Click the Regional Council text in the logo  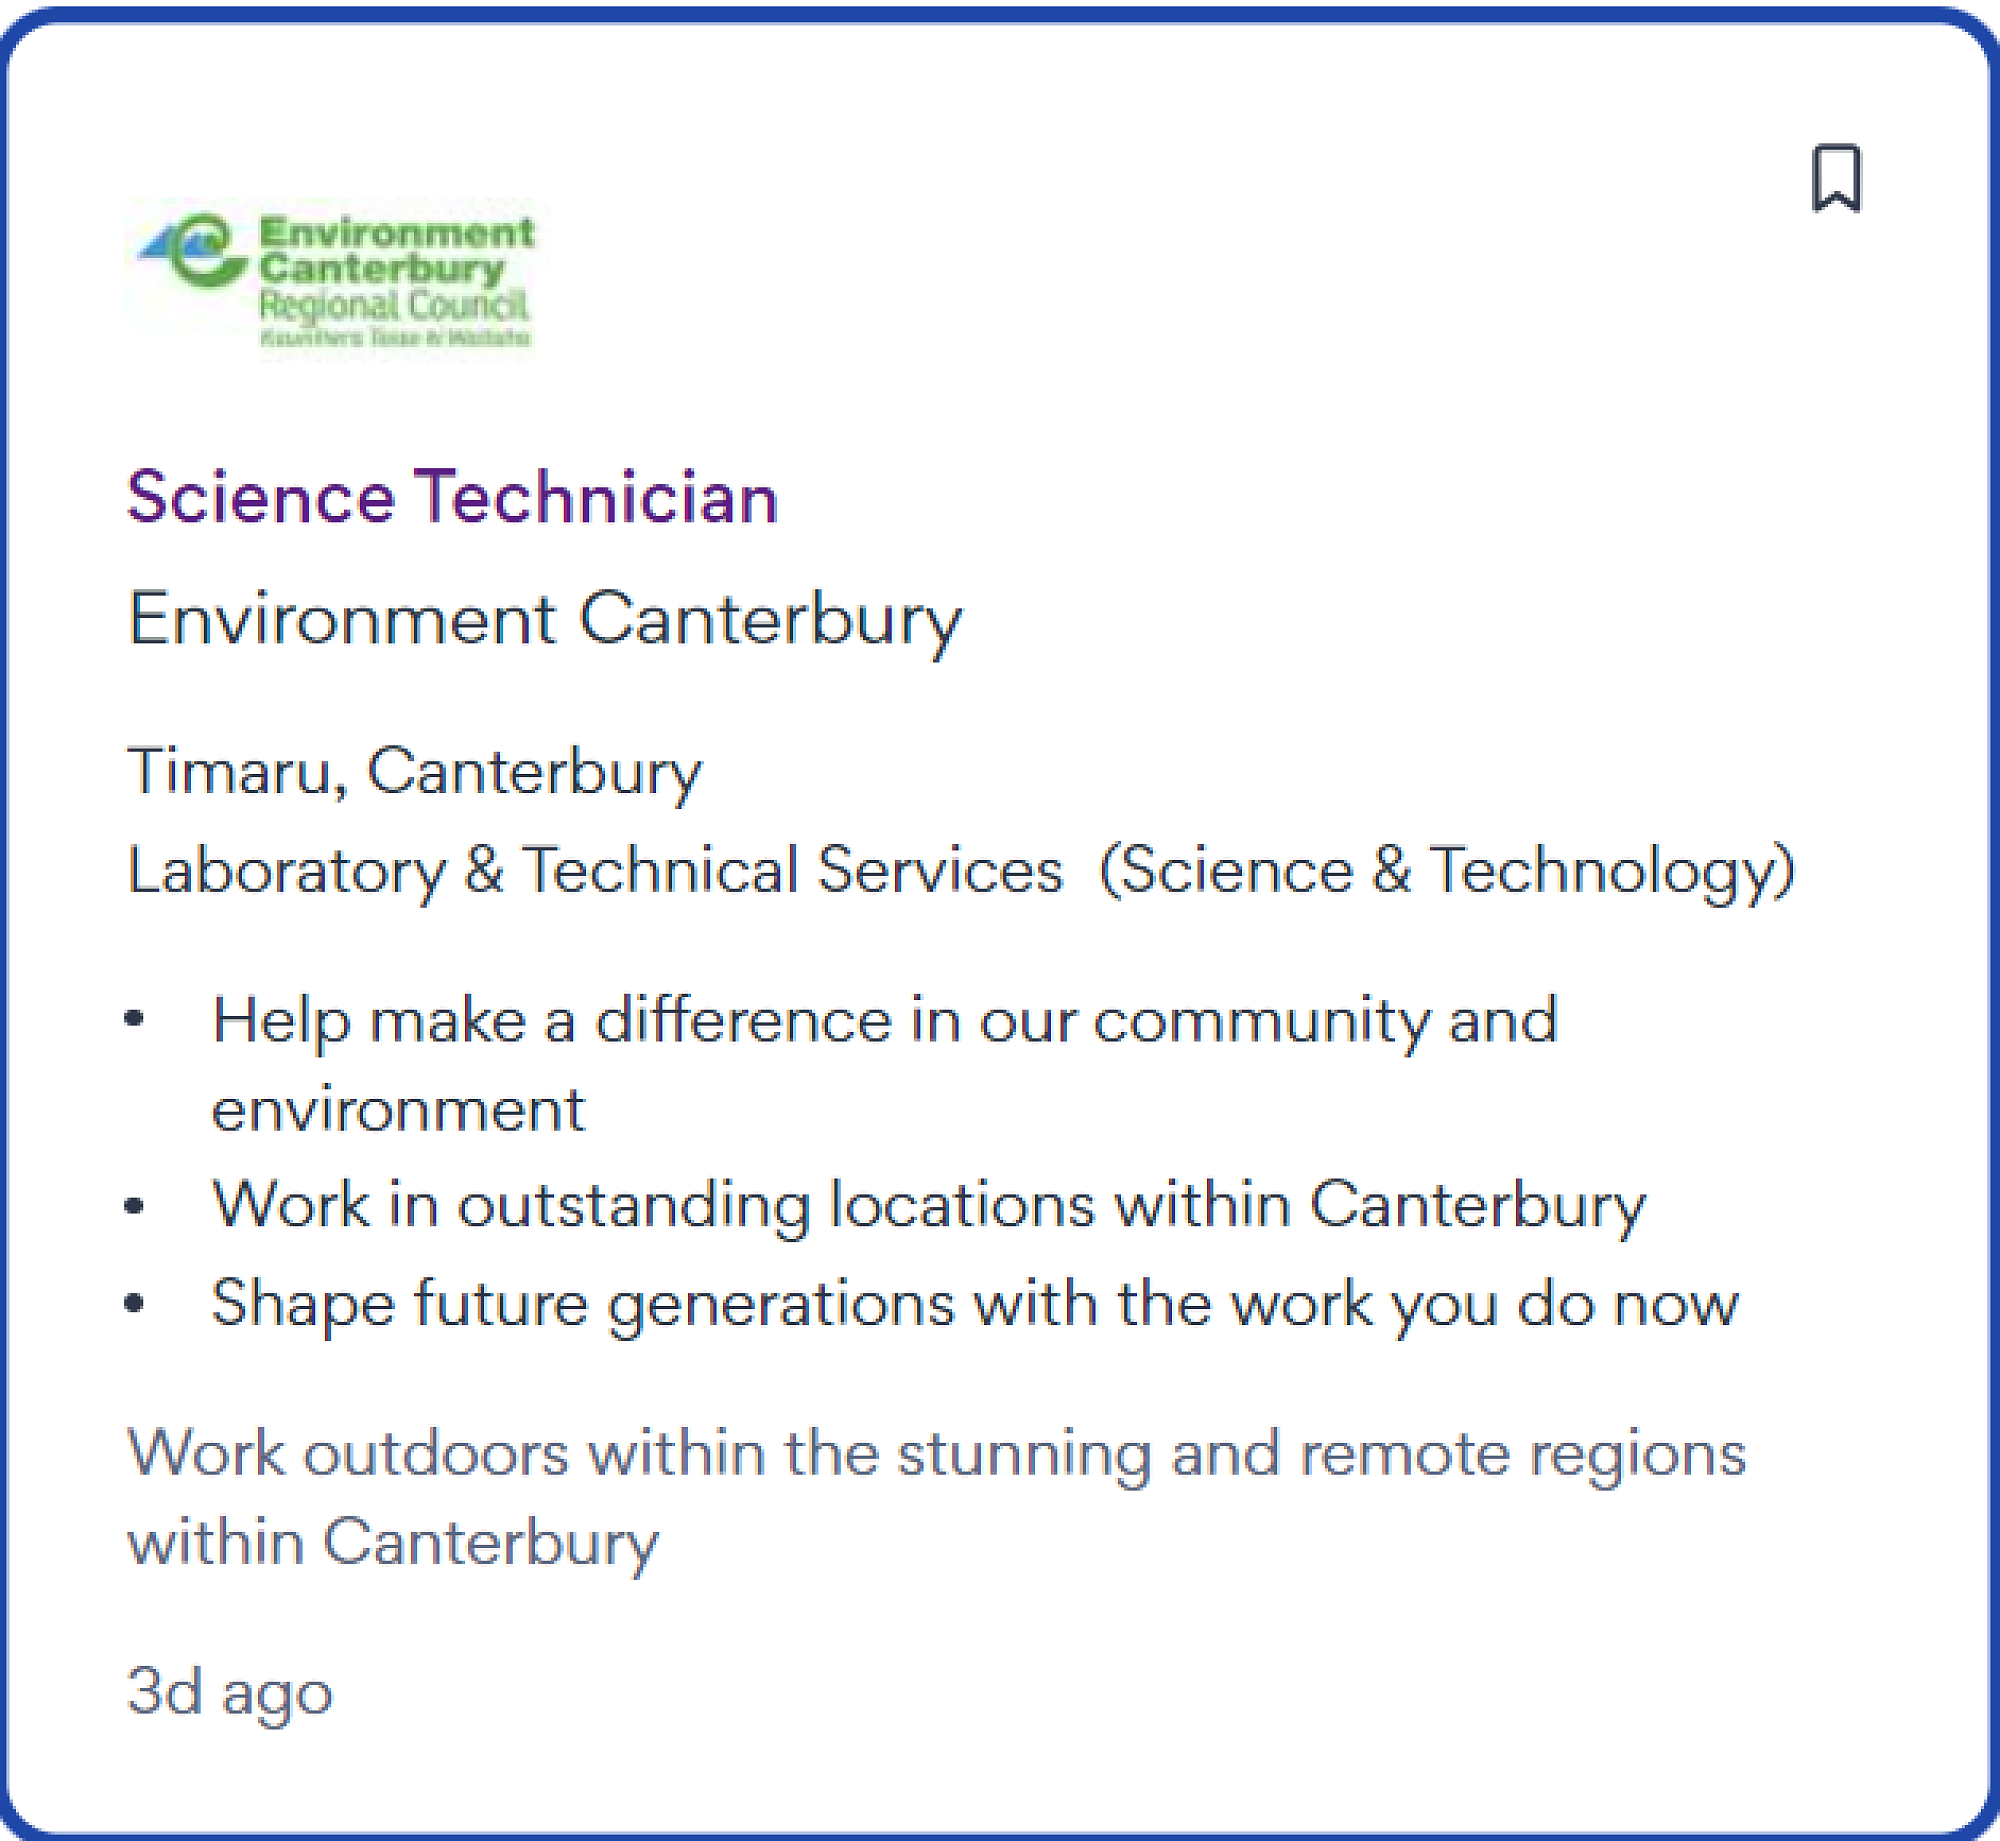393,305
